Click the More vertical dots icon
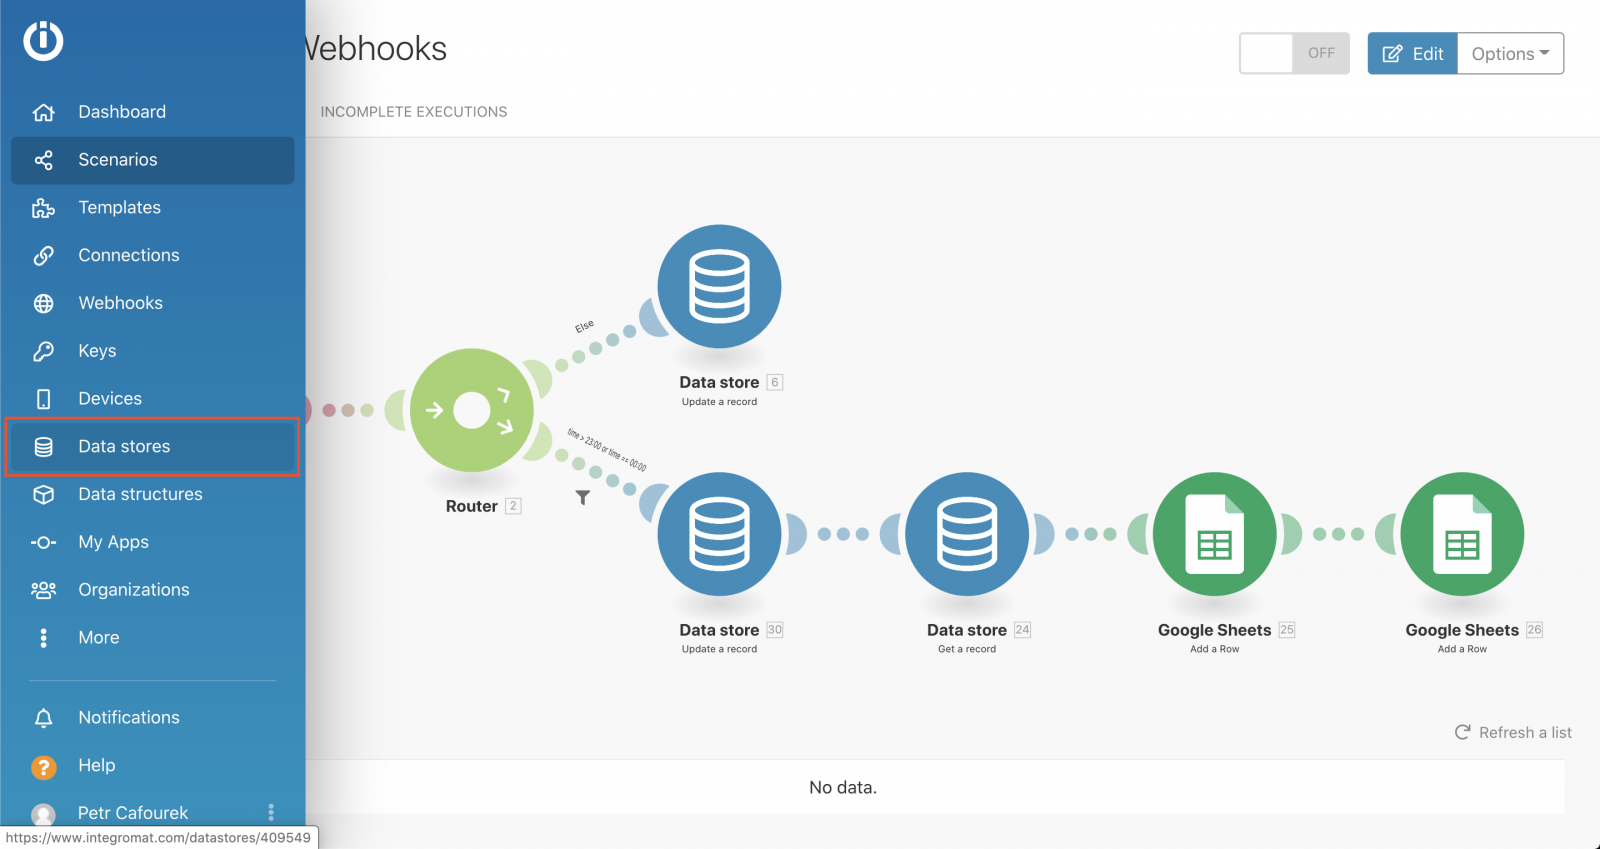Image resolution: width=1600 pixels, height=849 pixels. (x=43, y=638)
